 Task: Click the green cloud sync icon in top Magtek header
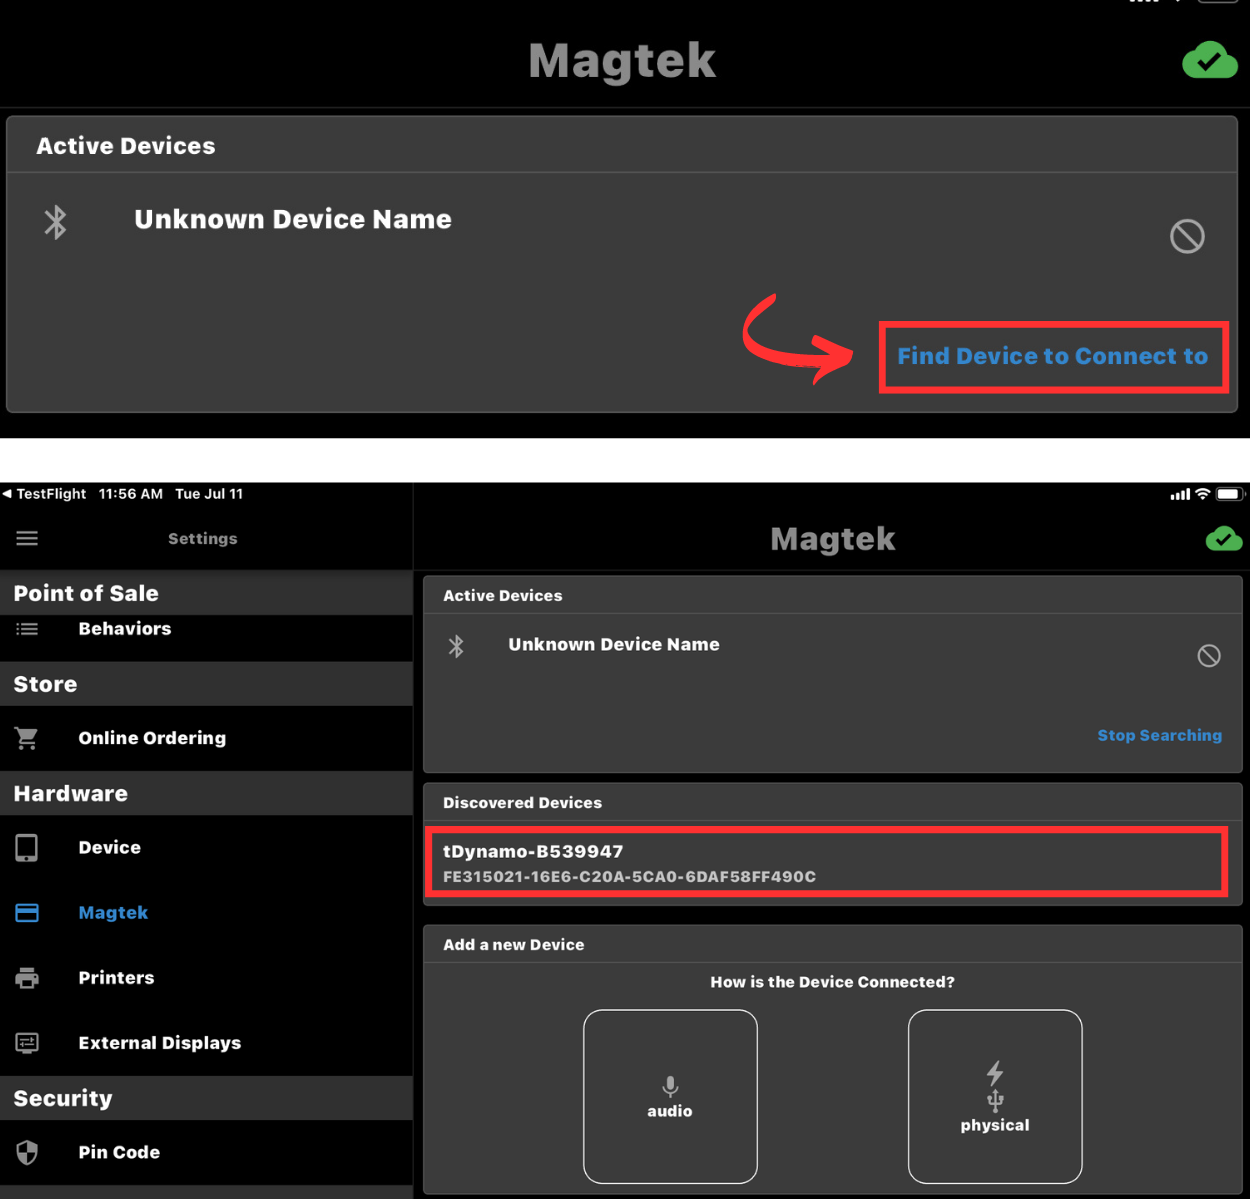coord(1210,61)
